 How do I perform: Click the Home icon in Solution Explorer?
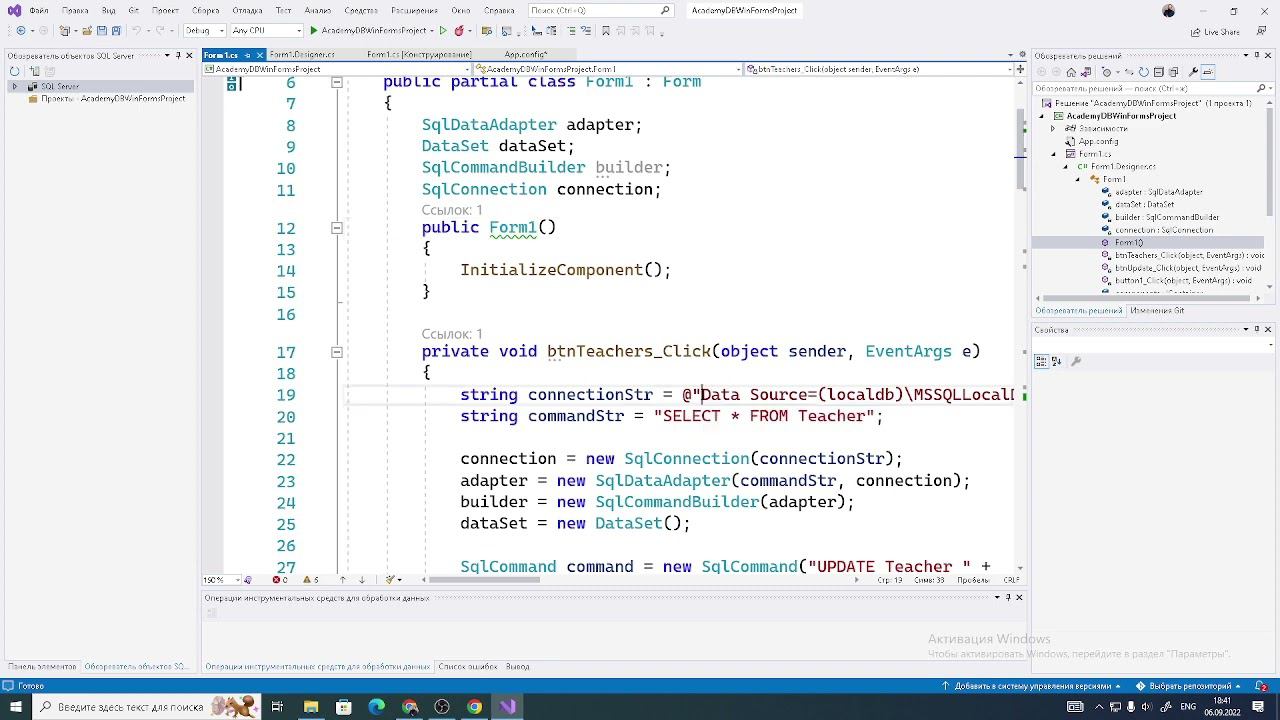click(x=1071, y=72)
